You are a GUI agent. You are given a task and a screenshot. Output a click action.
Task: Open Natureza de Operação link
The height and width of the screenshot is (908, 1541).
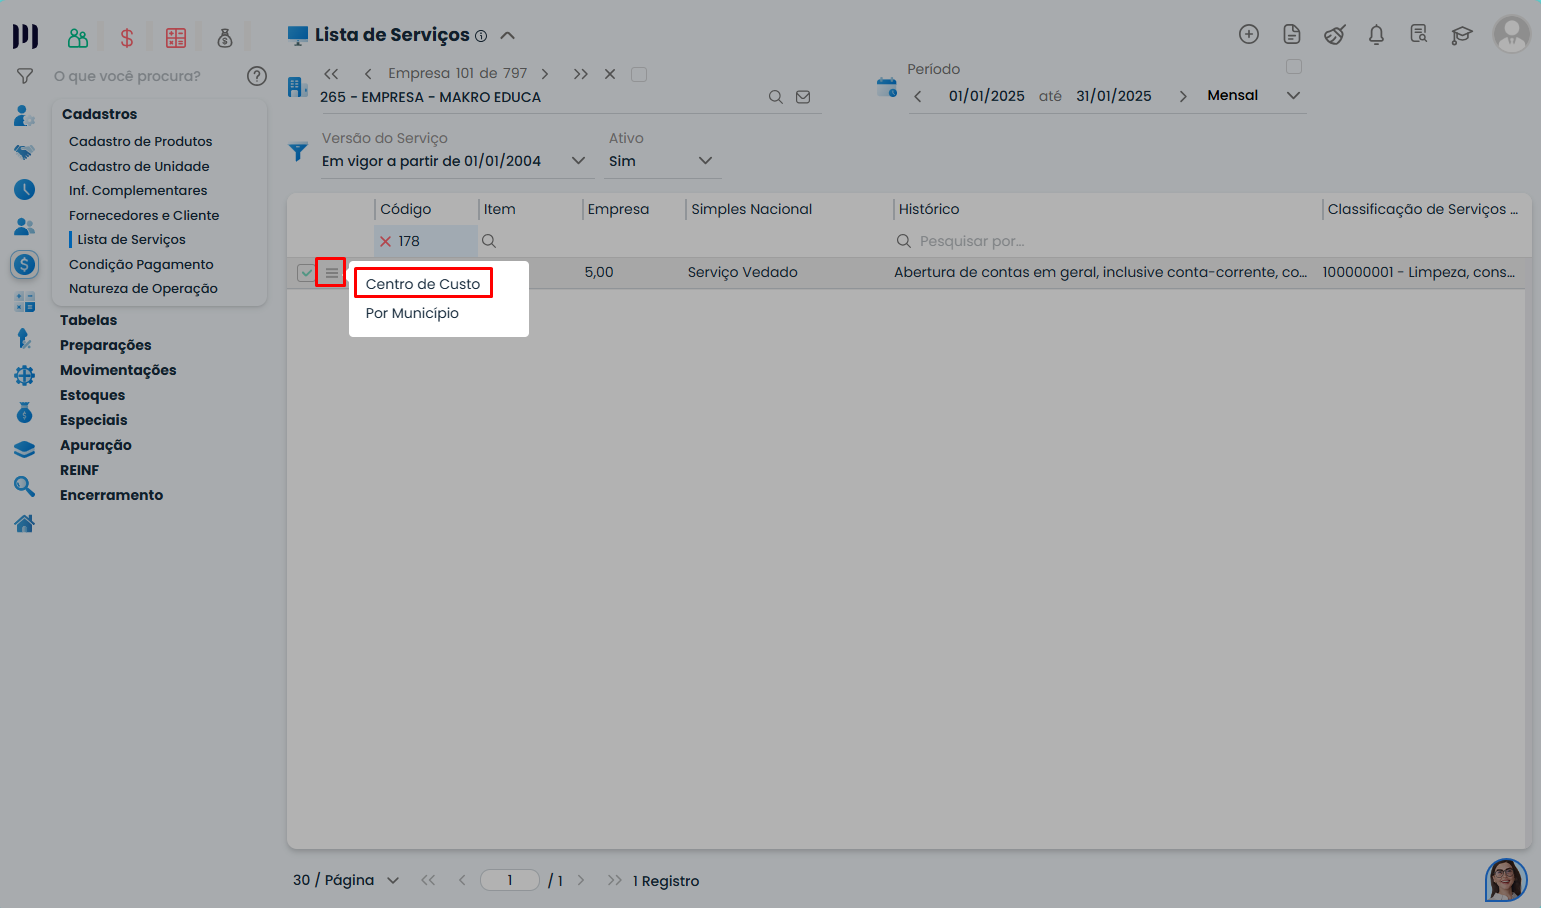(143, 288)
